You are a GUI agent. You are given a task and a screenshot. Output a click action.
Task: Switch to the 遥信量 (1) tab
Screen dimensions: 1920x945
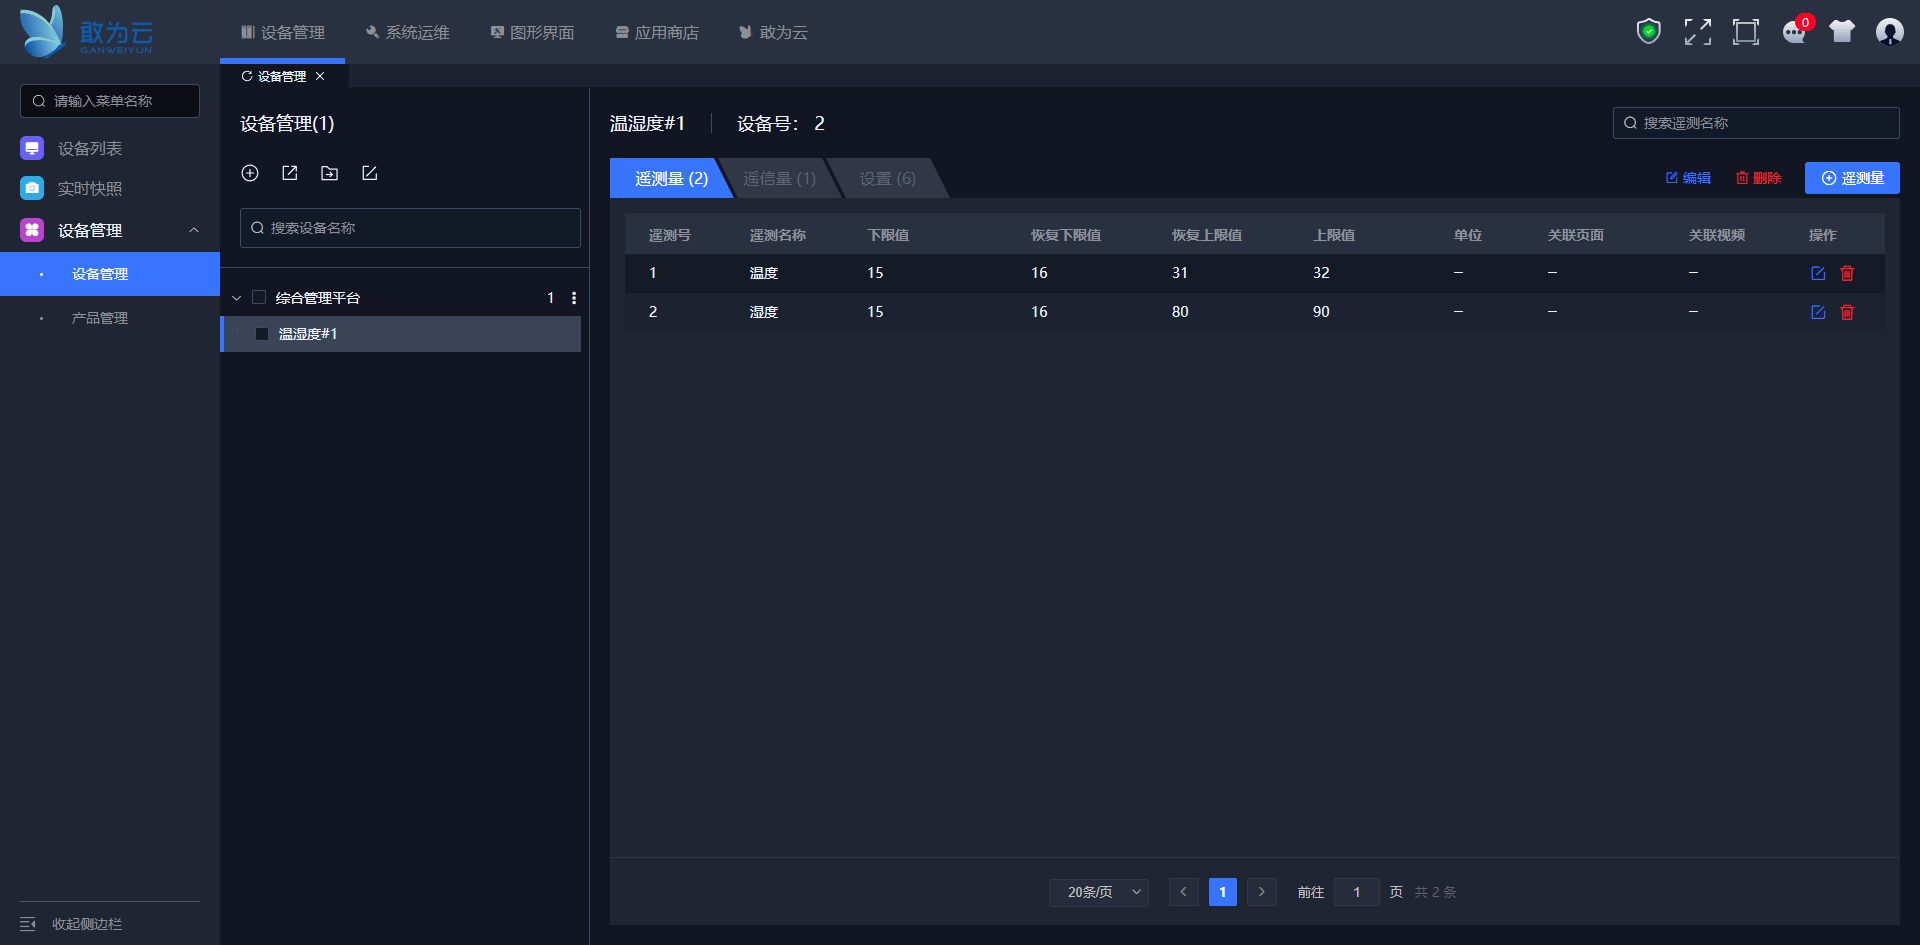pos(779,178)
